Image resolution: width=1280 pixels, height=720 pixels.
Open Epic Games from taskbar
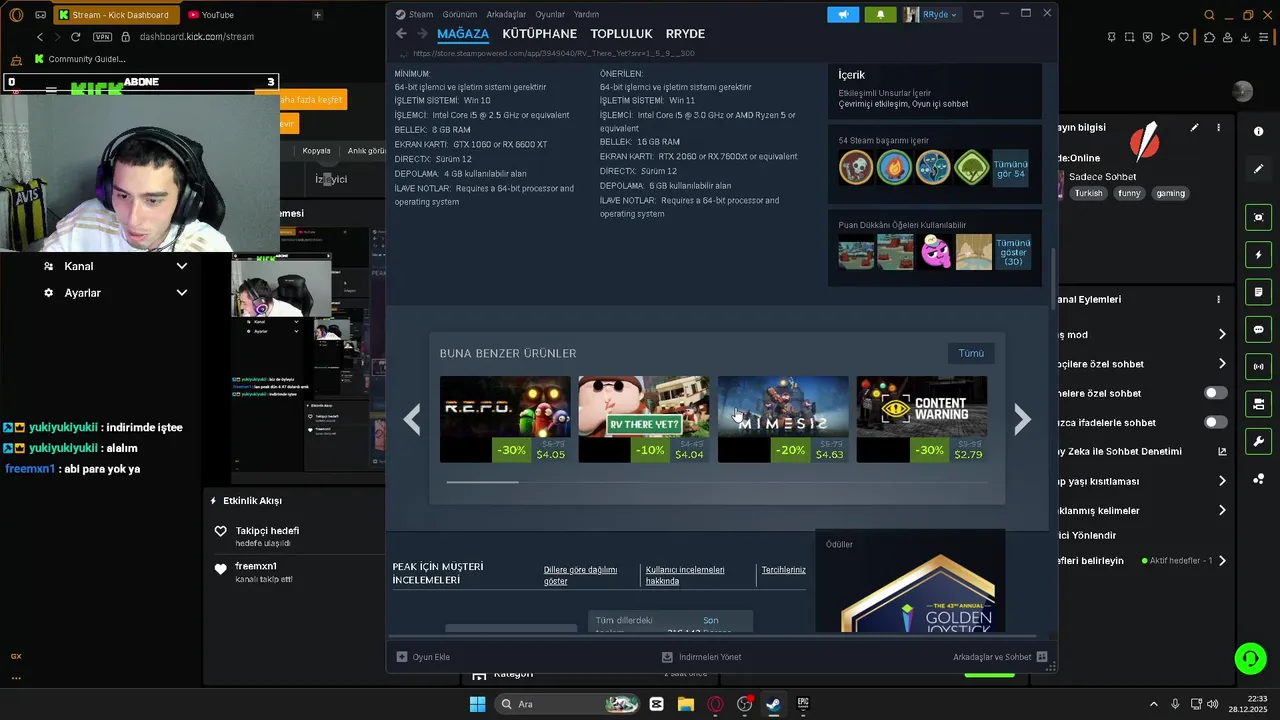coord(803,704)
